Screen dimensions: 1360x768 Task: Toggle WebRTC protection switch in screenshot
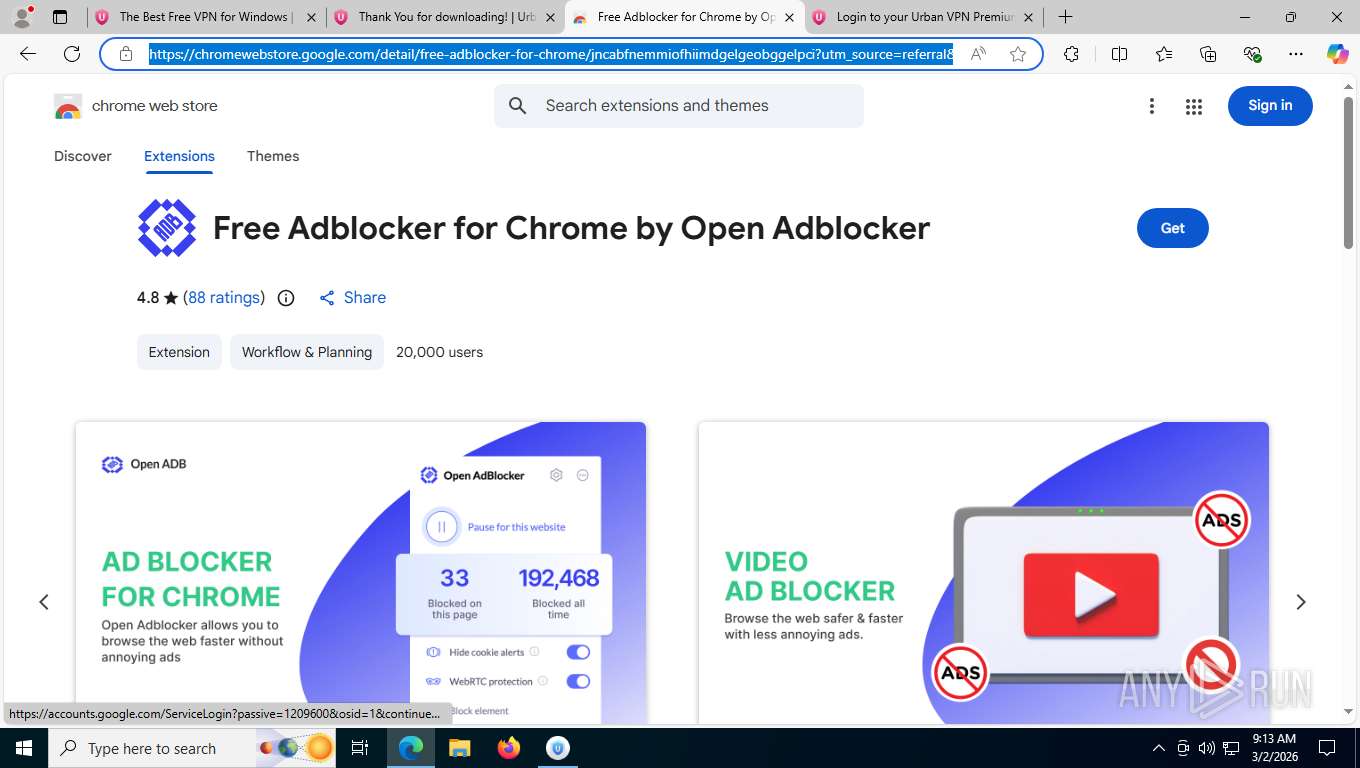point(578,682)
